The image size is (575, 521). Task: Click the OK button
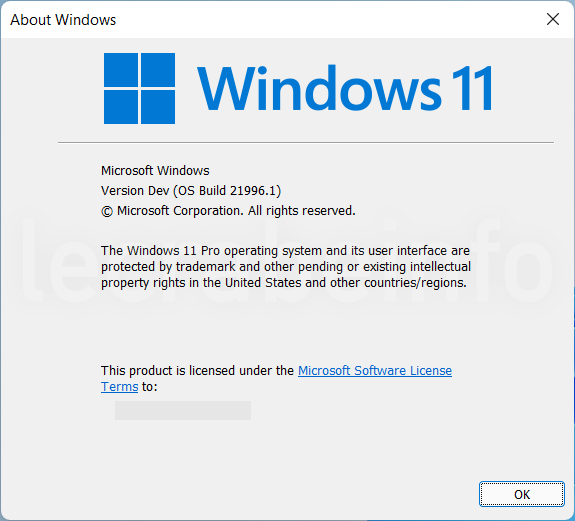point(521,494)
